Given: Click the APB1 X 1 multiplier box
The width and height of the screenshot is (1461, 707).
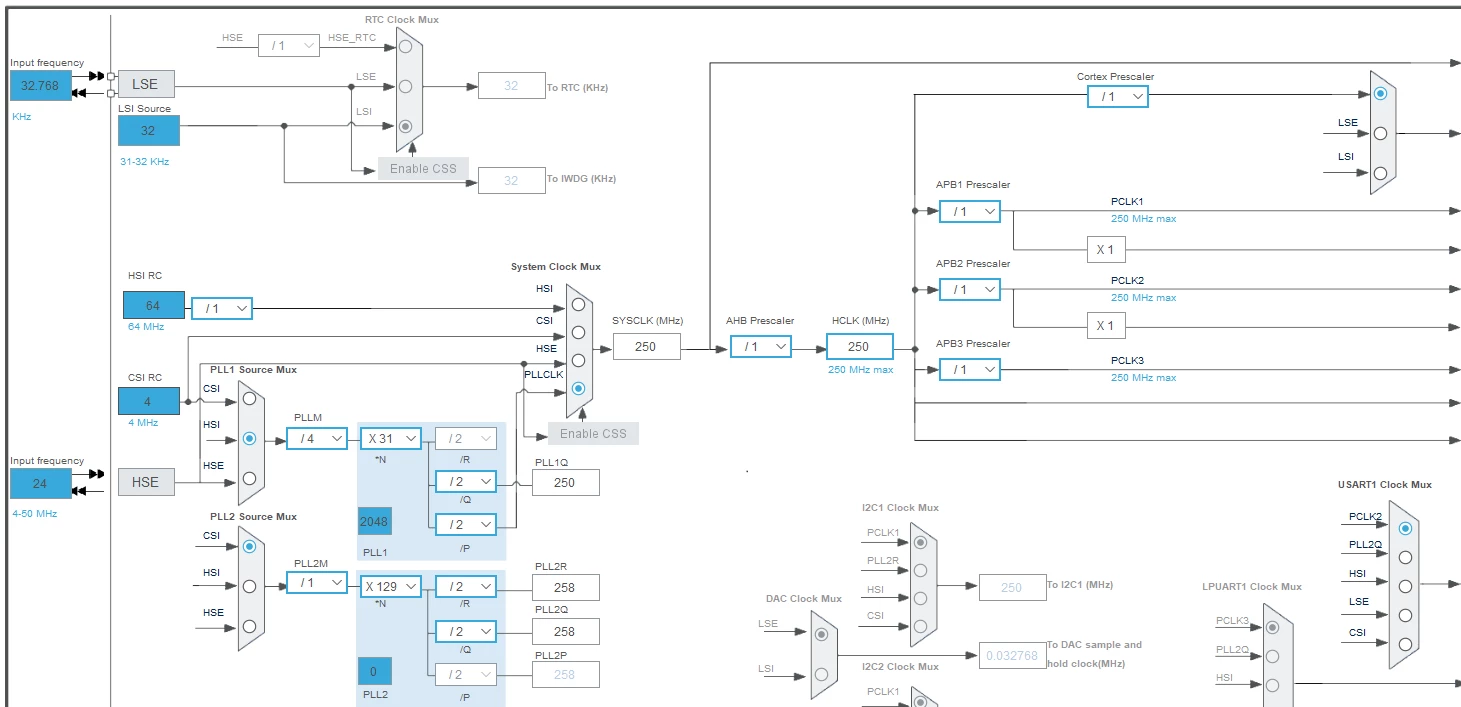Looking at the screenshot, I should pyautogui.click(x=1106, y=249).
